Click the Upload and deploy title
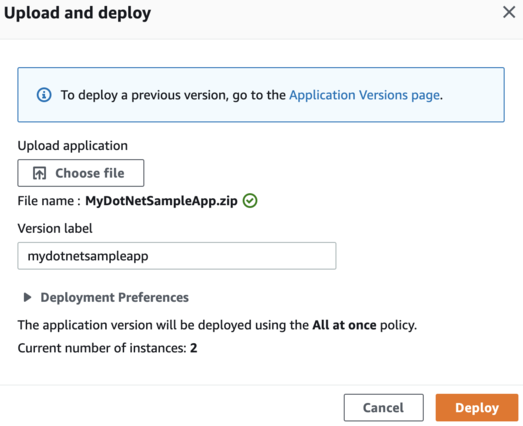 tap(77, 14)
